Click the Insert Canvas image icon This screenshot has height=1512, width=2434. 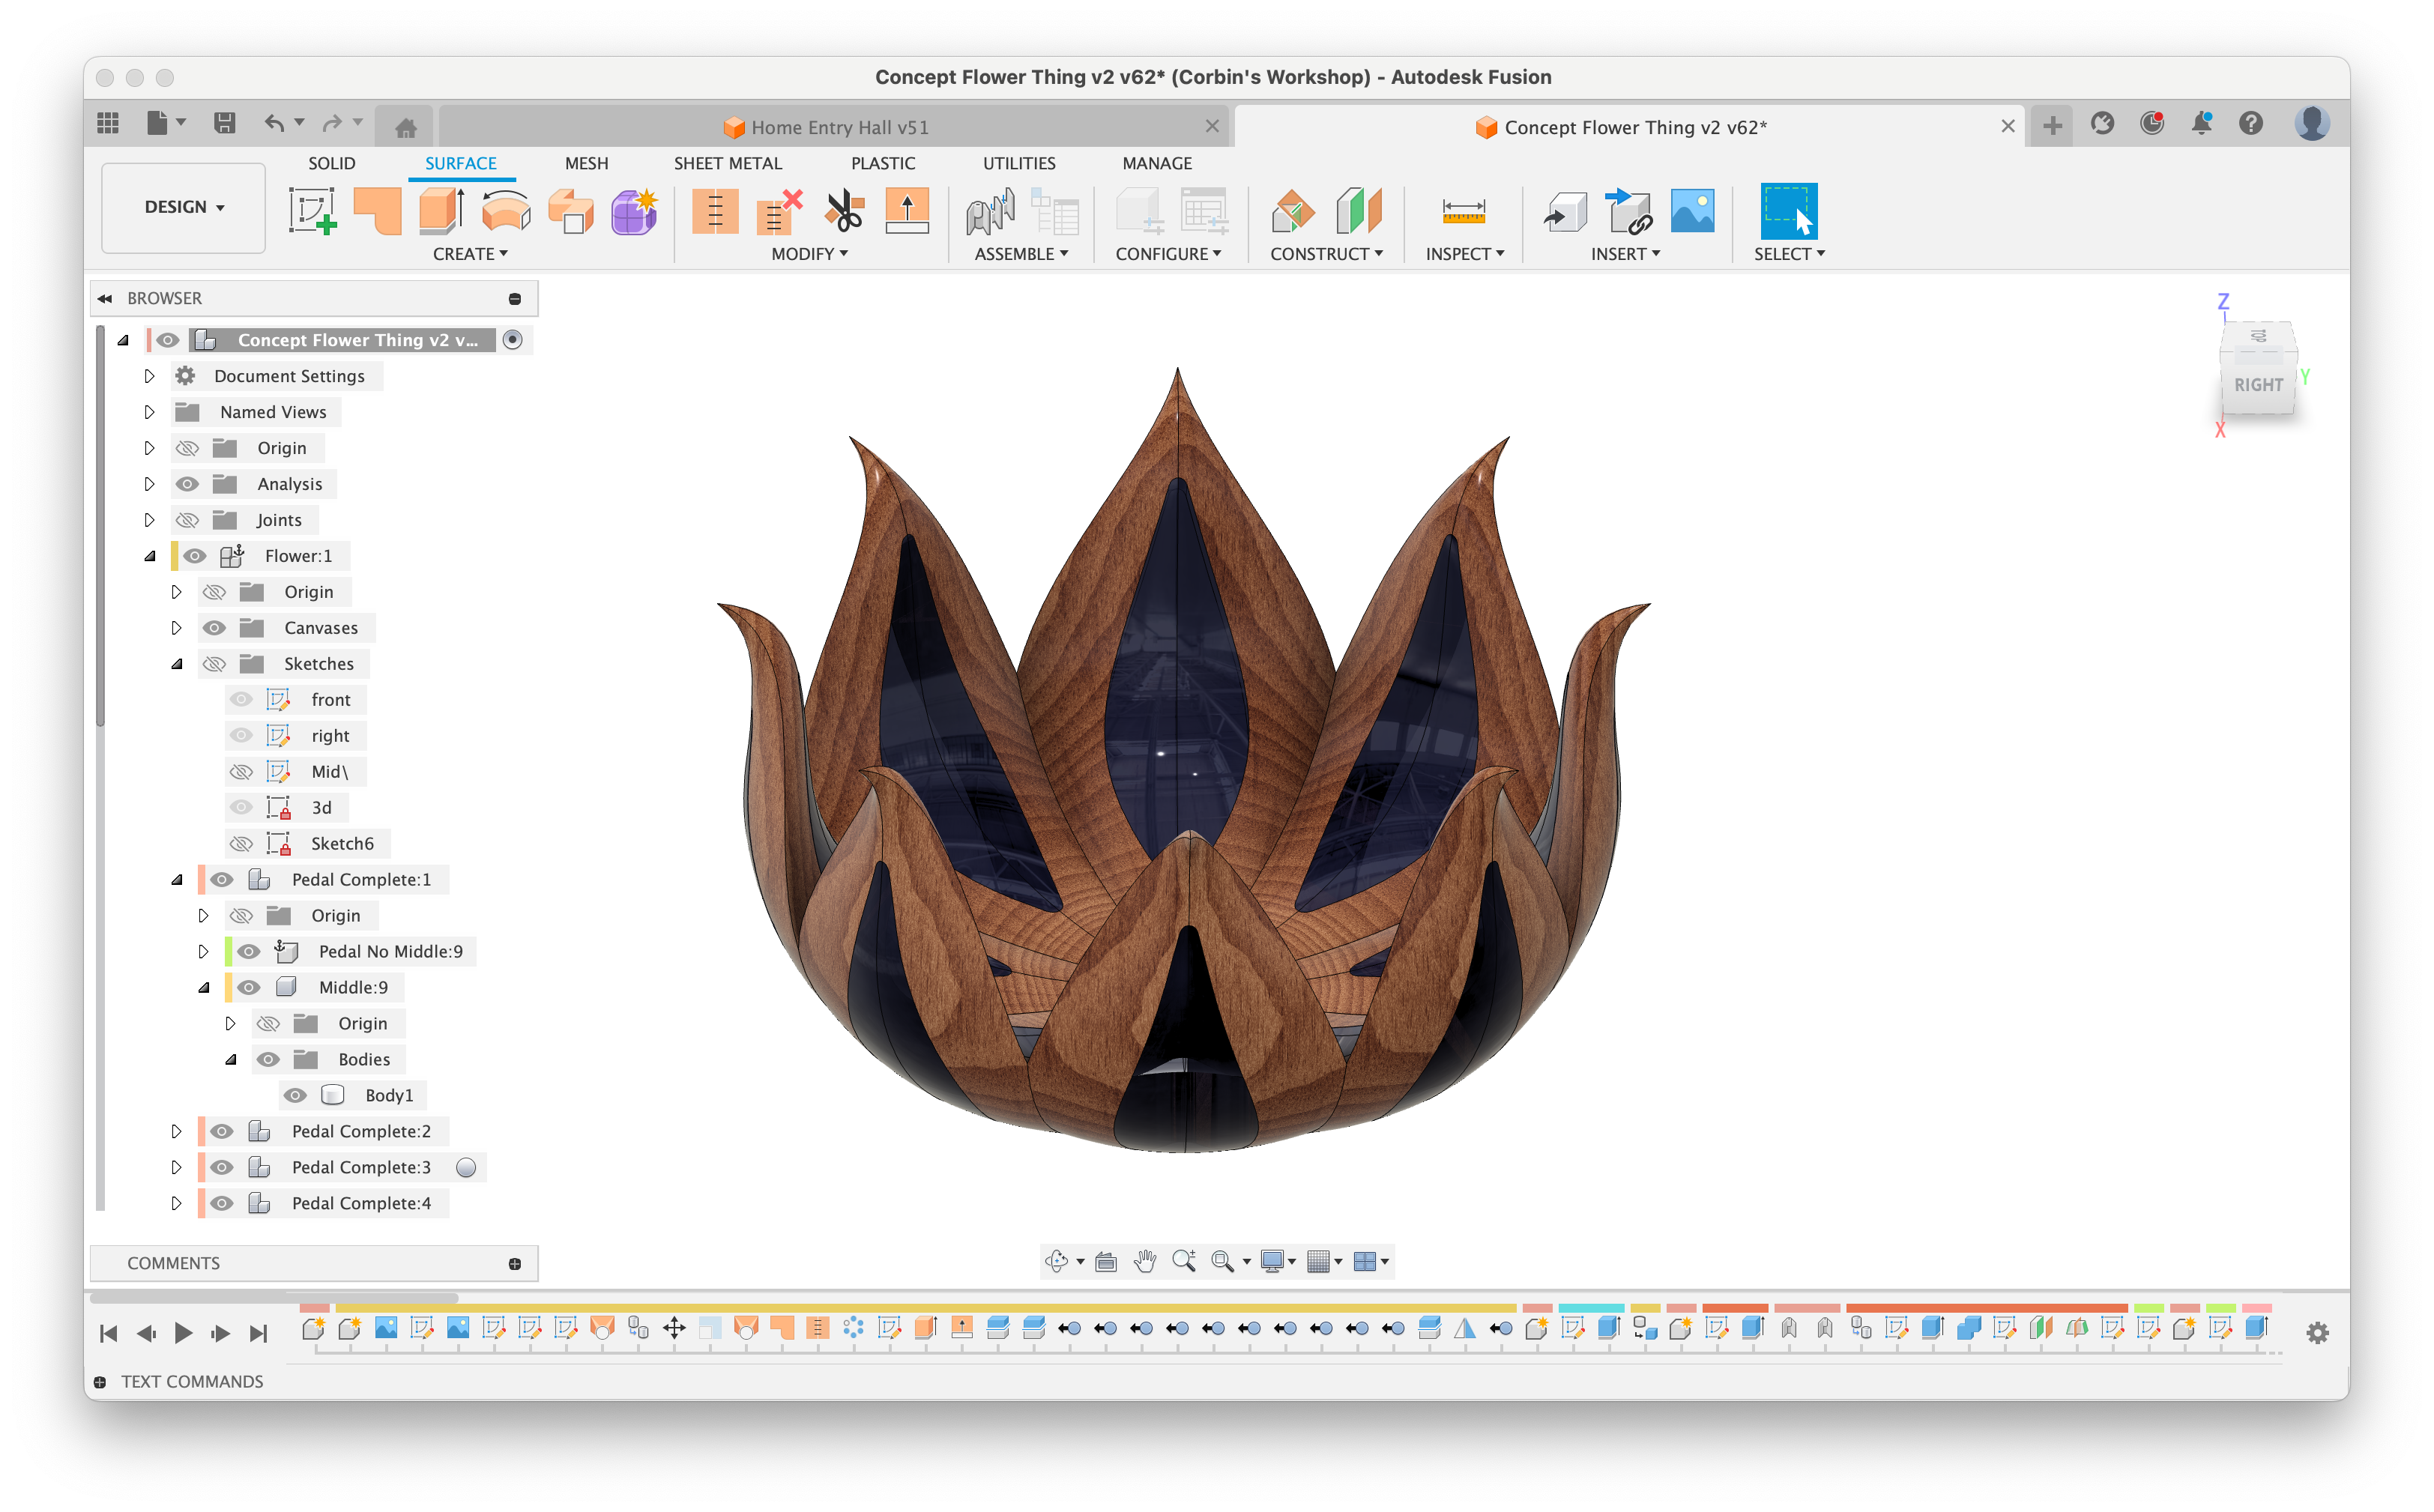point(1692,211)
